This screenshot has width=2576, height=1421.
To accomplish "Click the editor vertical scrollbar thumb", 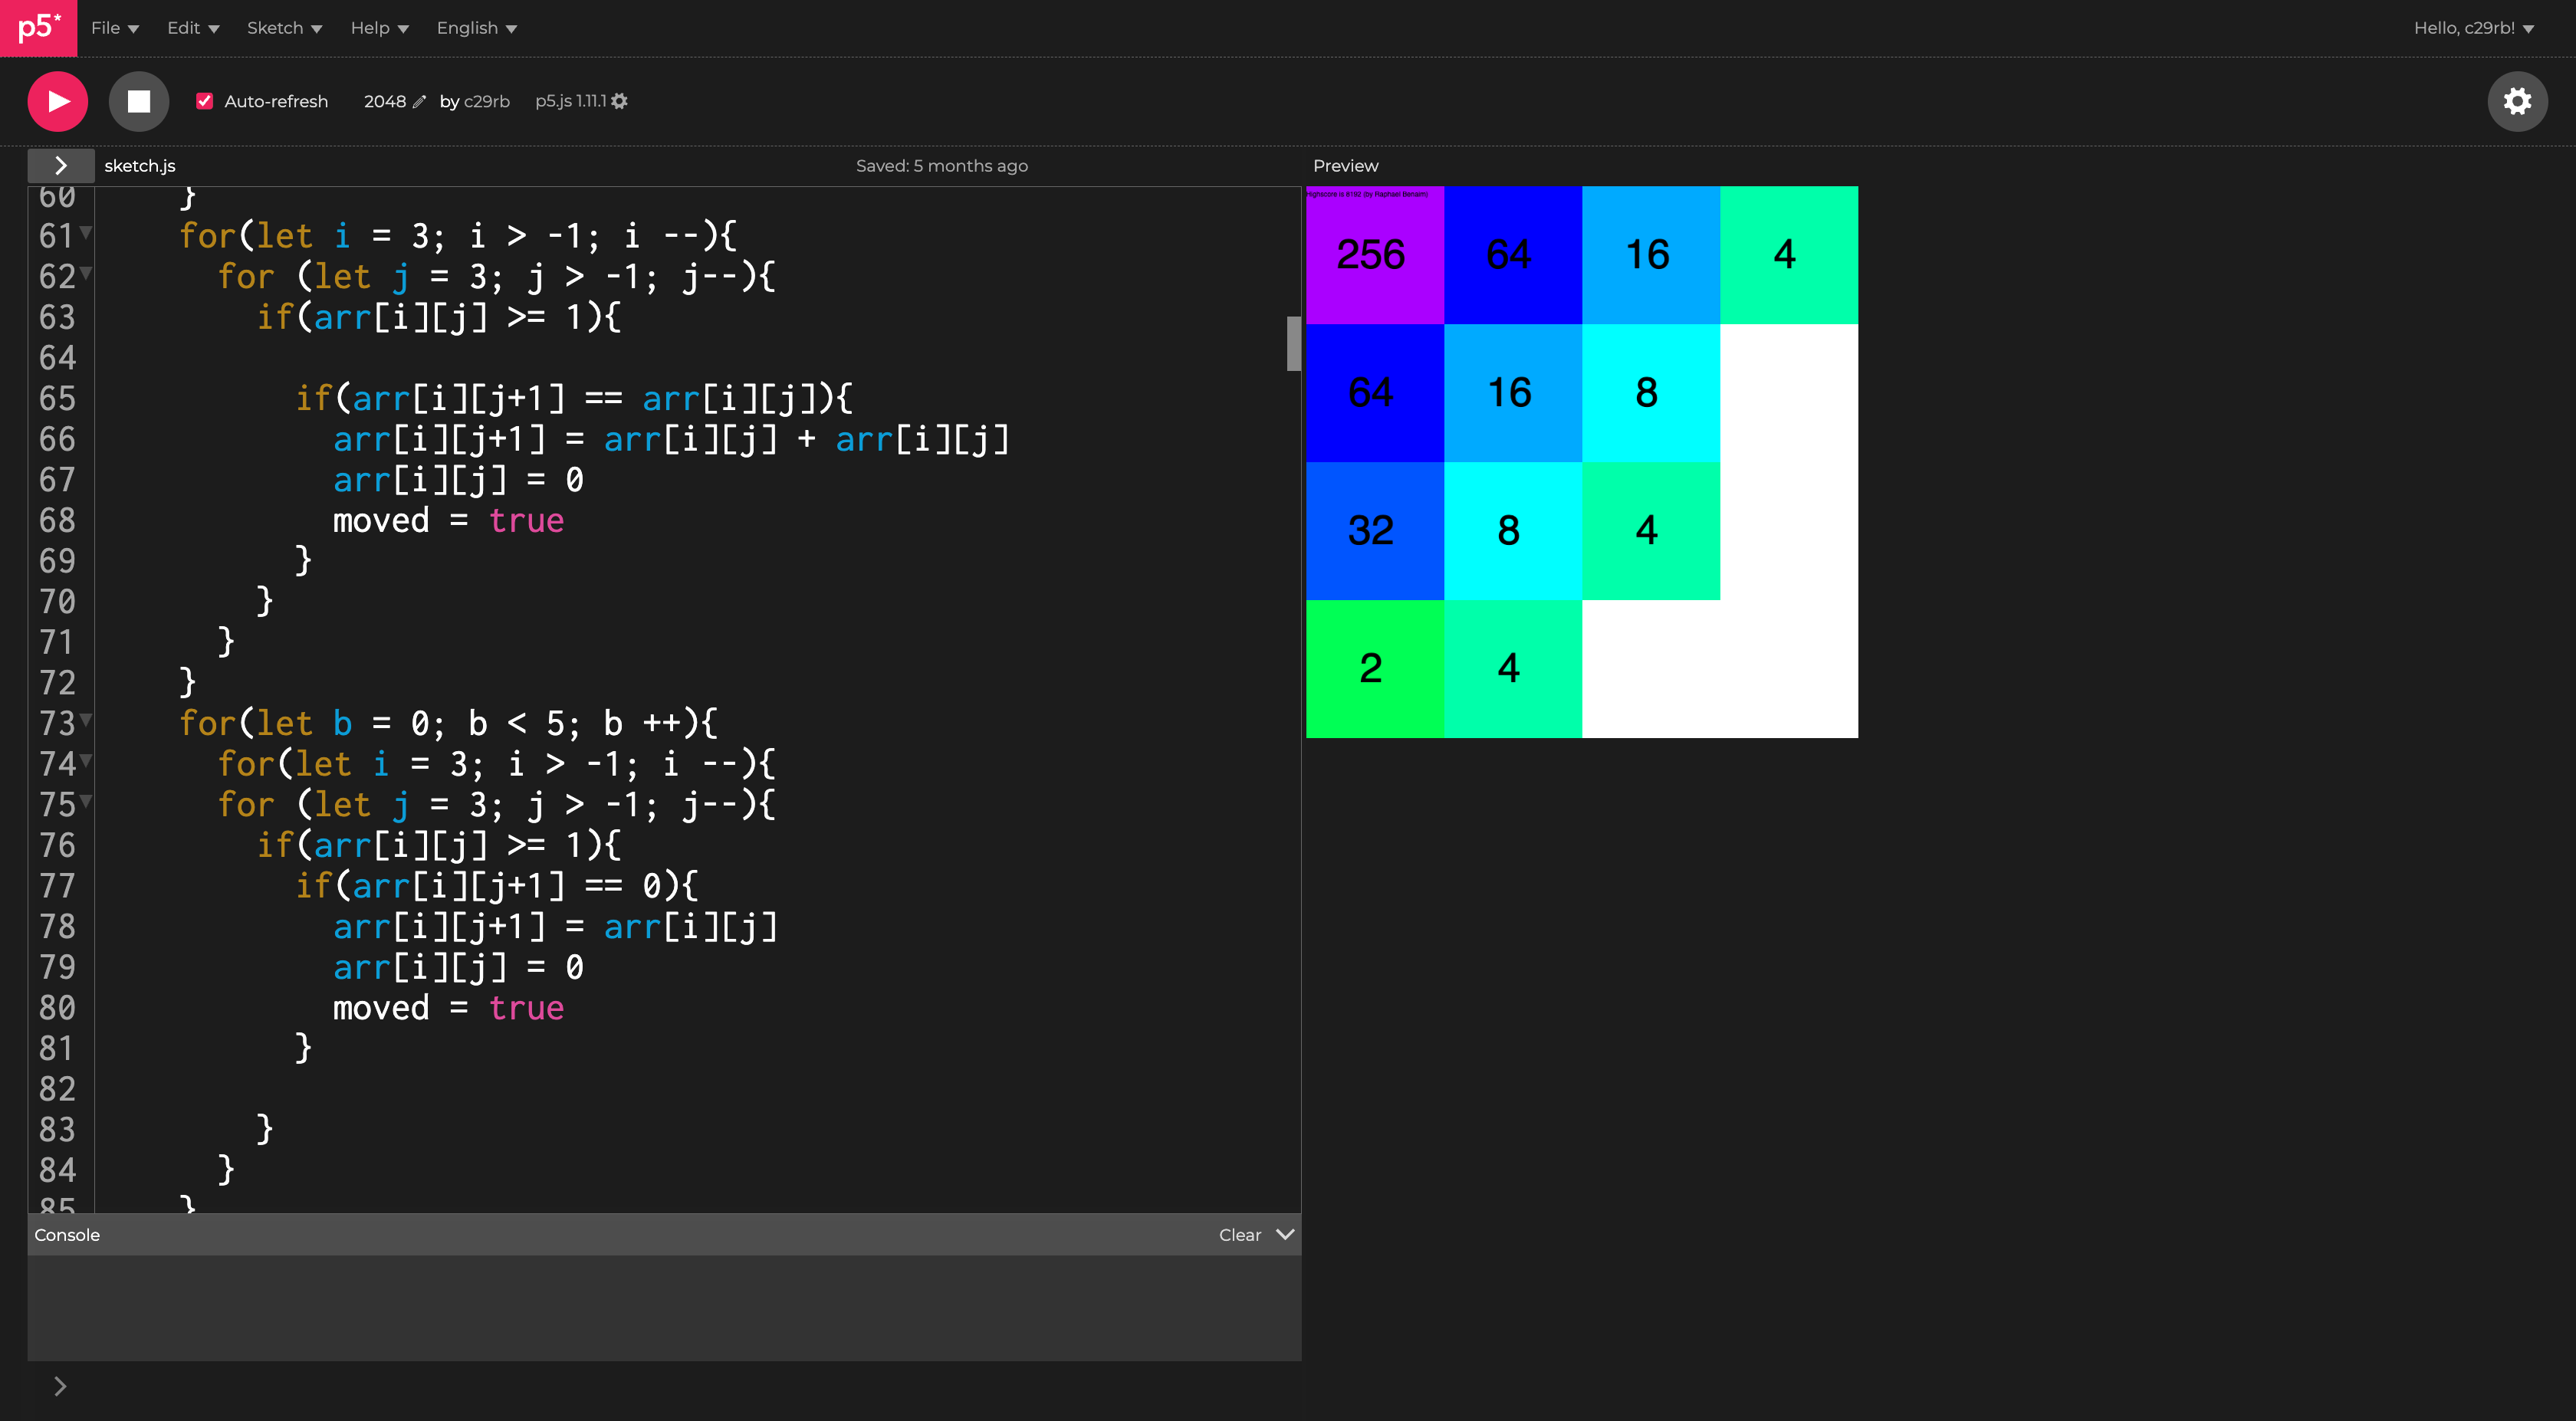I will 1293,343.
